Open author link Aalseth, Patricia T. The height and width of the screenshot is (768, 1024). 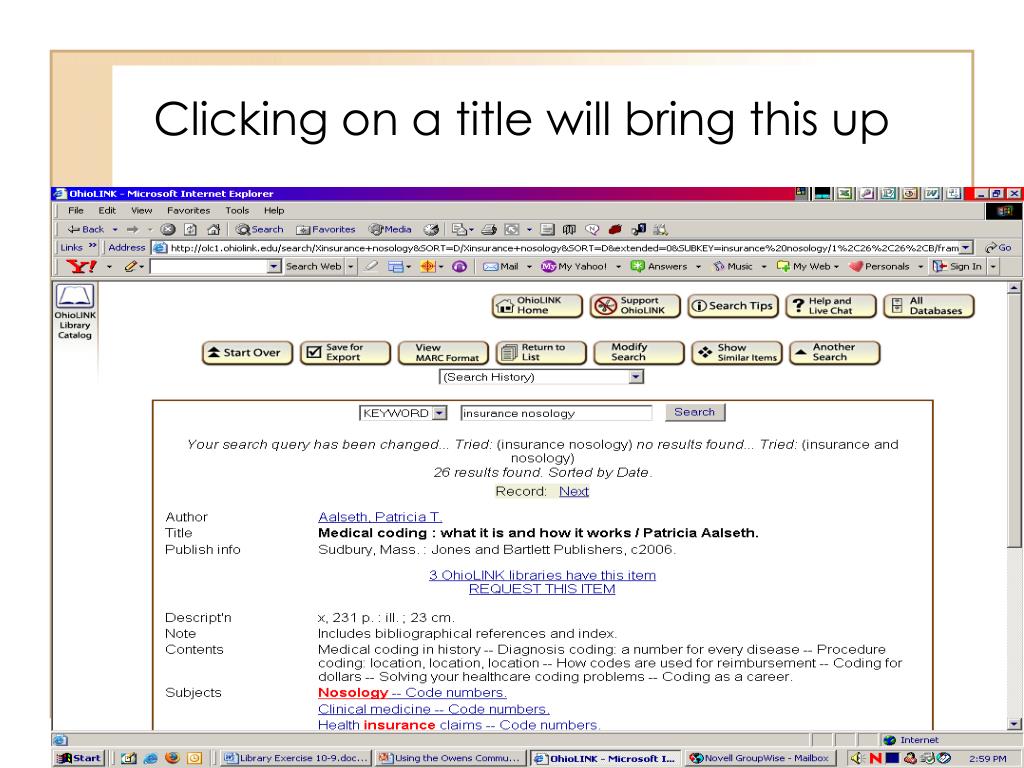click(380, 517)
